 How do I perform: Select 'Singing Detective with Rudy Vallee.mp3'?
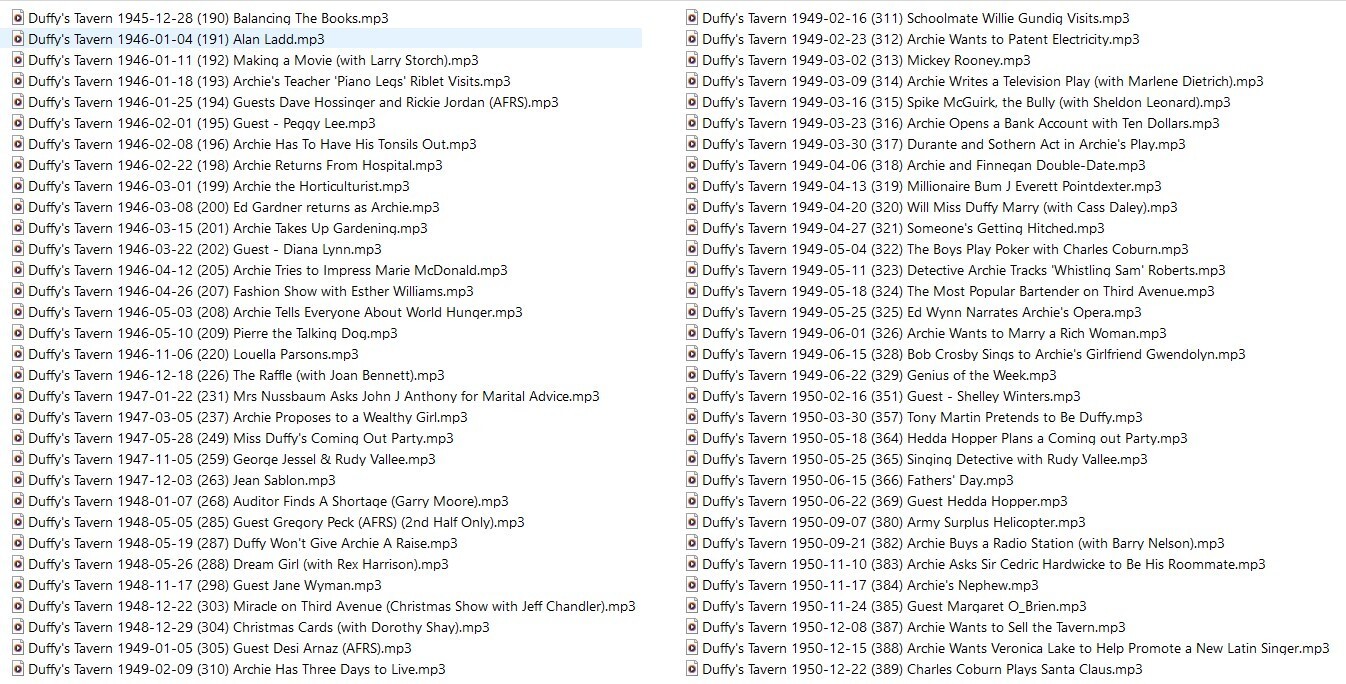tap(925, 459)
